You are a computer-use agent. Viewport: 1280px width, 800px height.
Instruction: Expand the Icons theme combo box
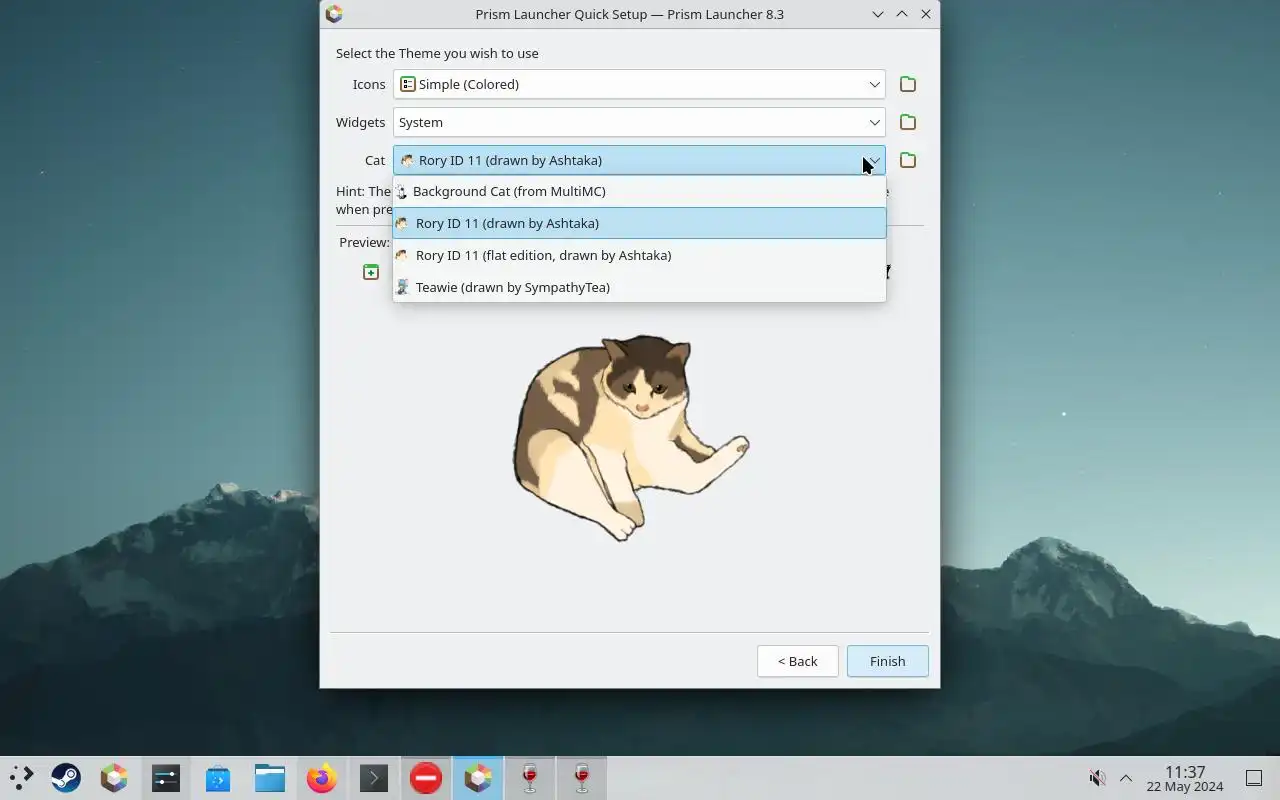point(639,84)
